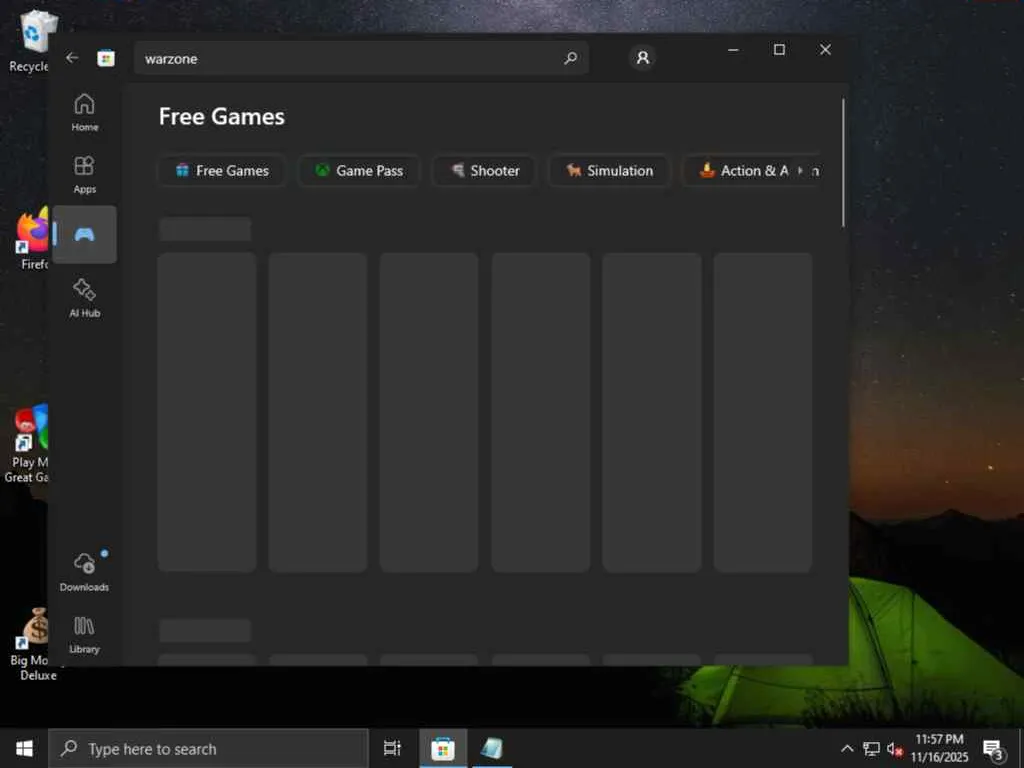Open the notepad-like app on taskbar
This screenshot has width=1024, height=768.
click(492, 748)
